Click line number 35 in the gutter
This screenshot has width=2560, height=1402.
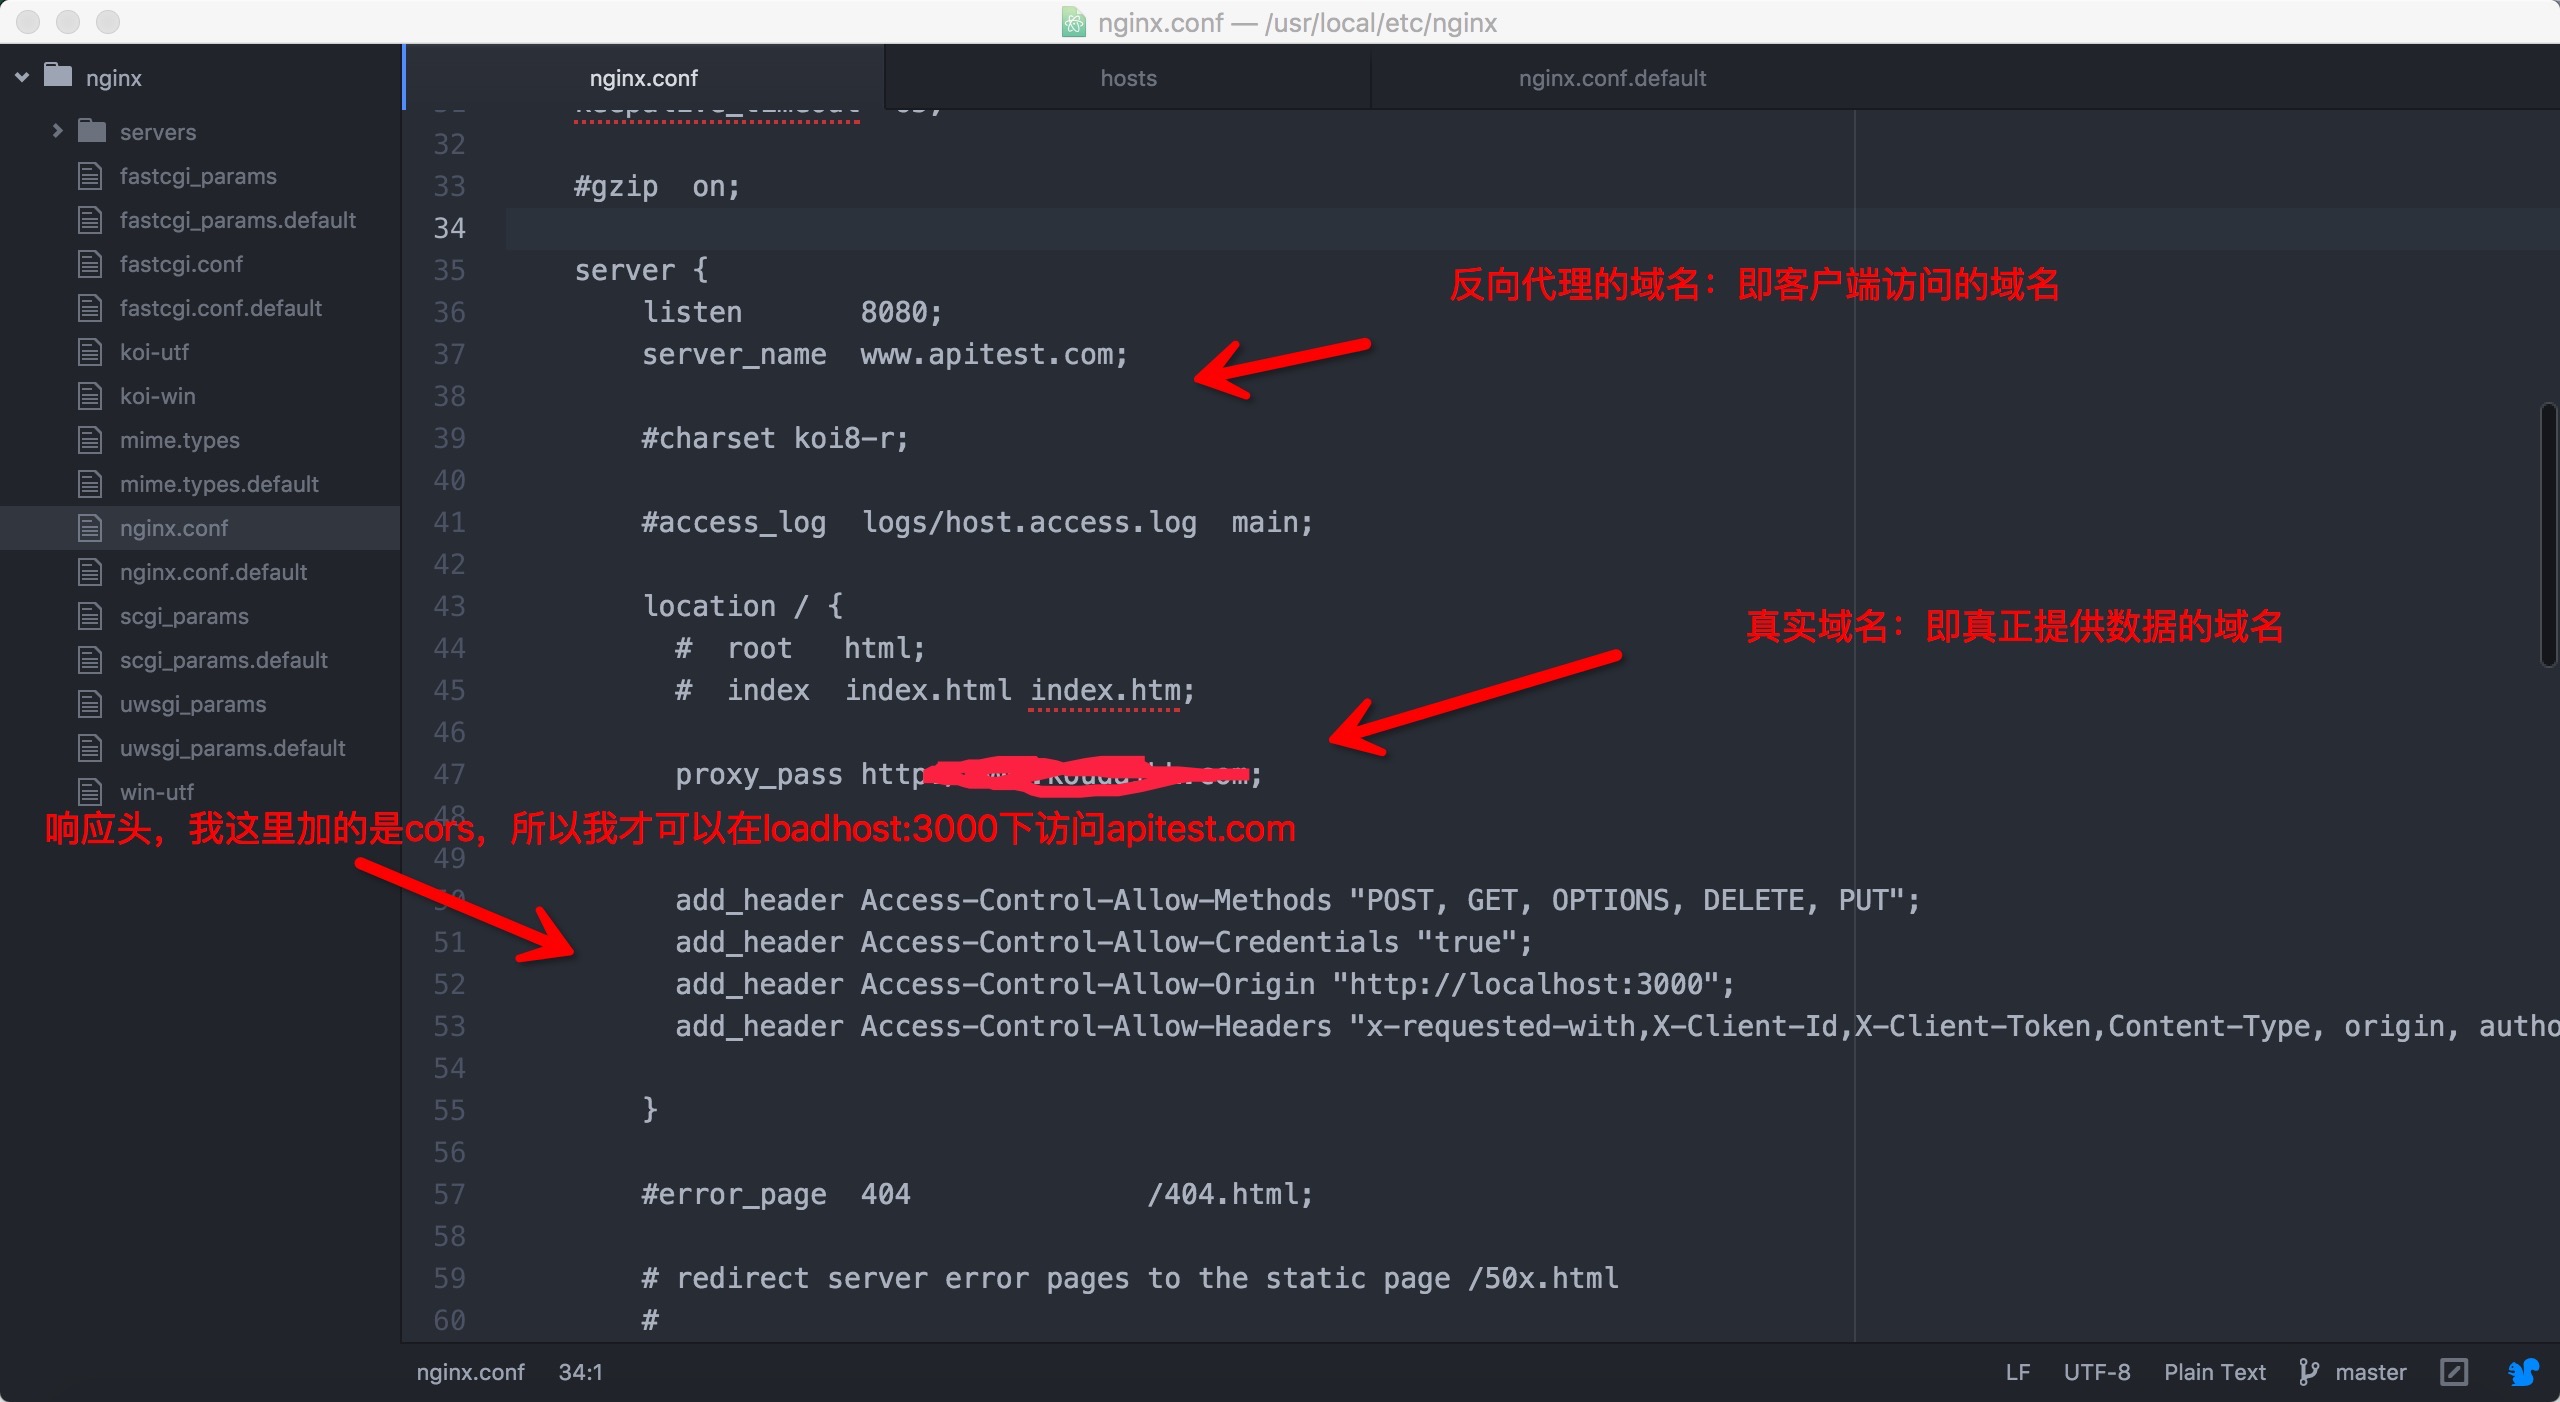[x=449, y=270]
